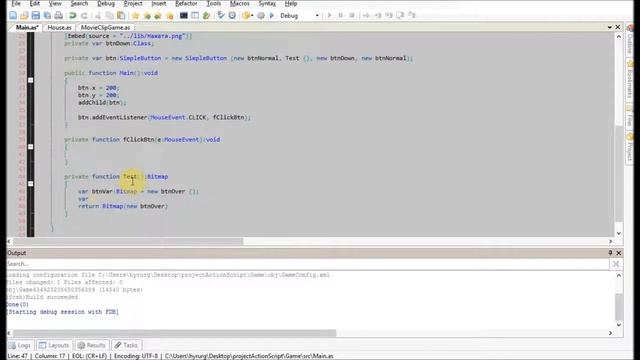The height and width of the screenshot is (360, 640).
Task: Switch to the Main.as editor tab
Action: coord(27,27)
